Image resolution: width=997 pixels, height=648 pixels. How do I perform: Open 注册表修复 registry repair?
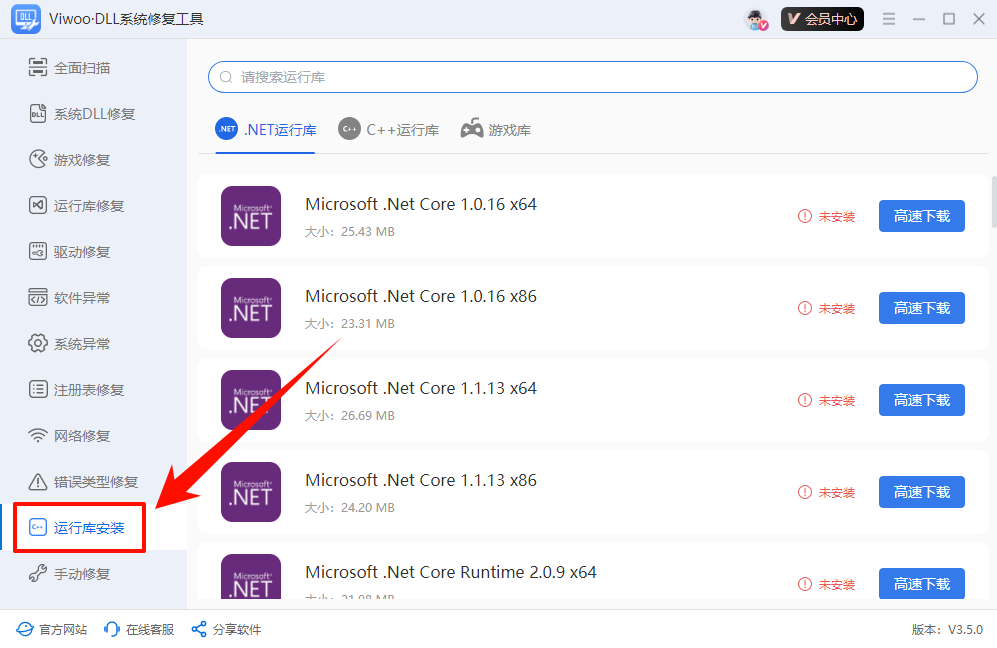[88, 390]
